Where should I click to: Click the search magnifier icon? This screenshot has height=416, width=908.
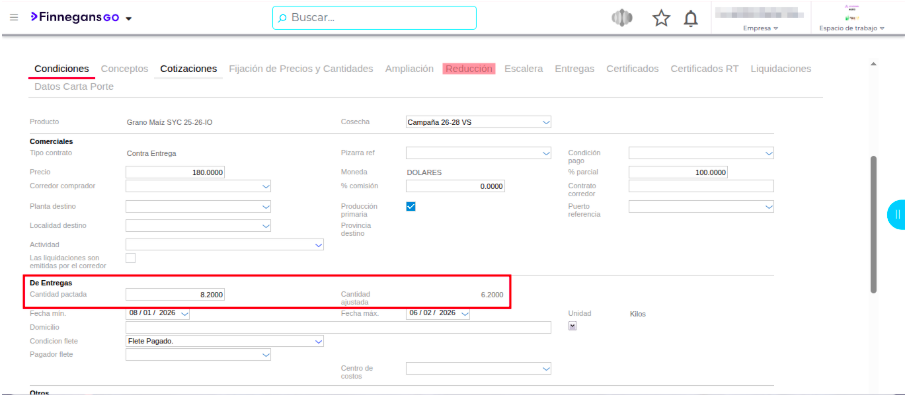(x=282, y=18)
